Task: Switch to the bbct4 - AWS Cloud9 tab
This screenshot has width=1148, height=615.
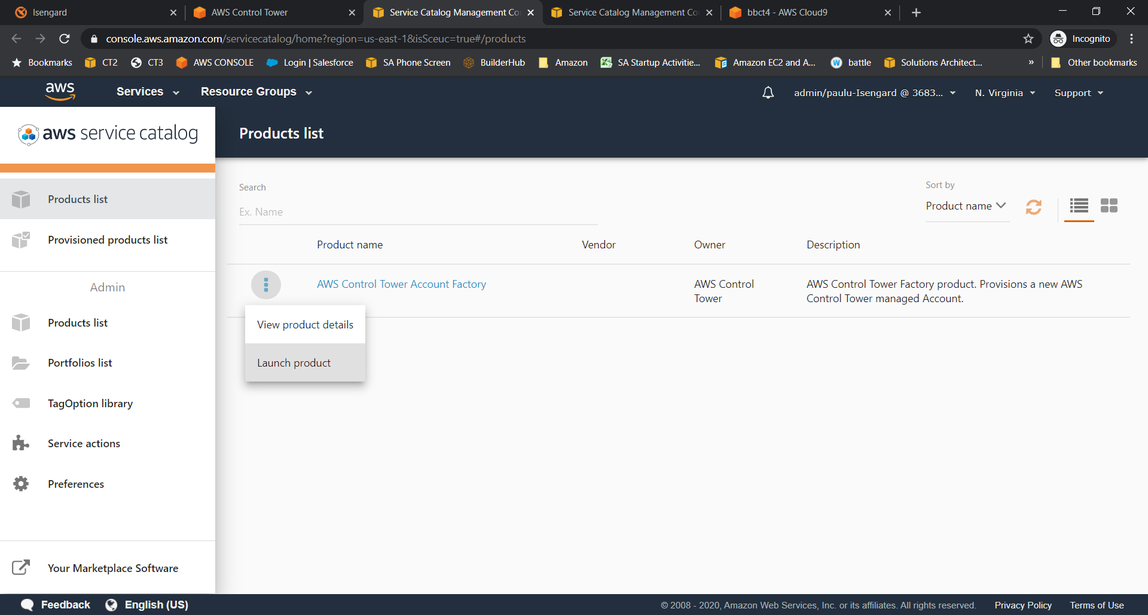Action: [x=810, y=12]
